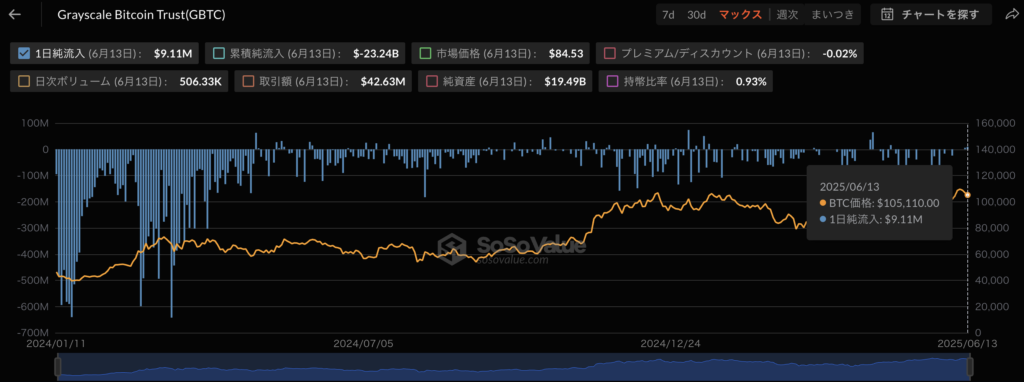Enable the 累積純流入 series checkbox
This screenshot has height=382, width=1024.
tap(220, 54)
